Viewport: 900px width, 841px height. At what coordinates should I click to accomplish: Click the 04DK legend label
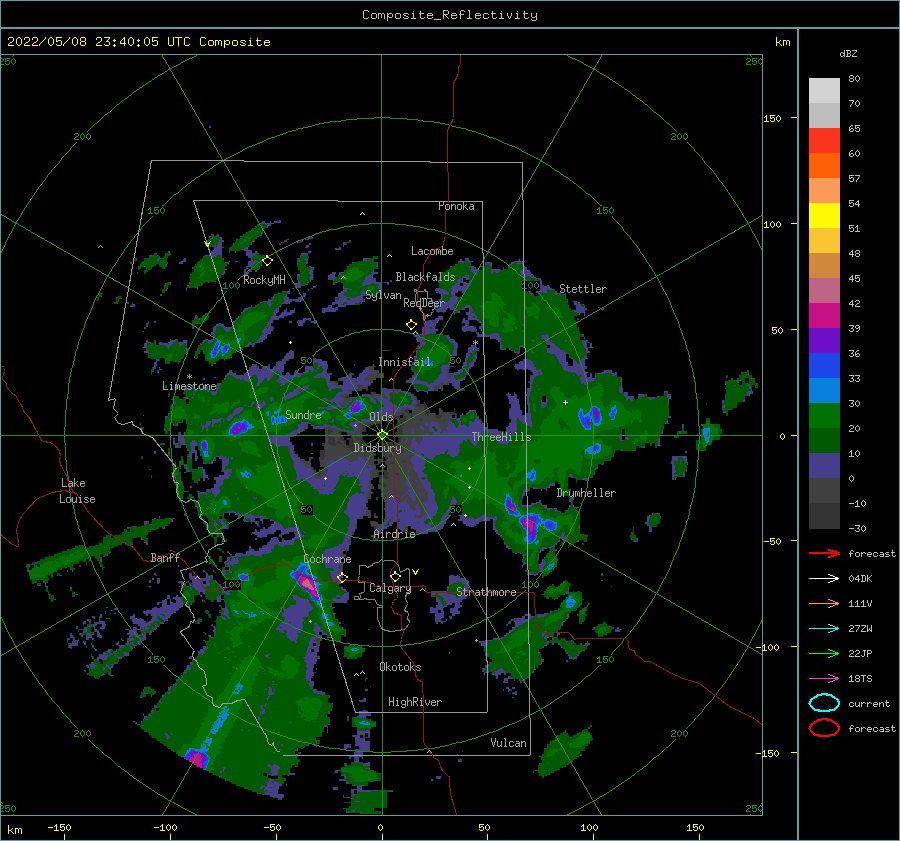coord(860,579)
